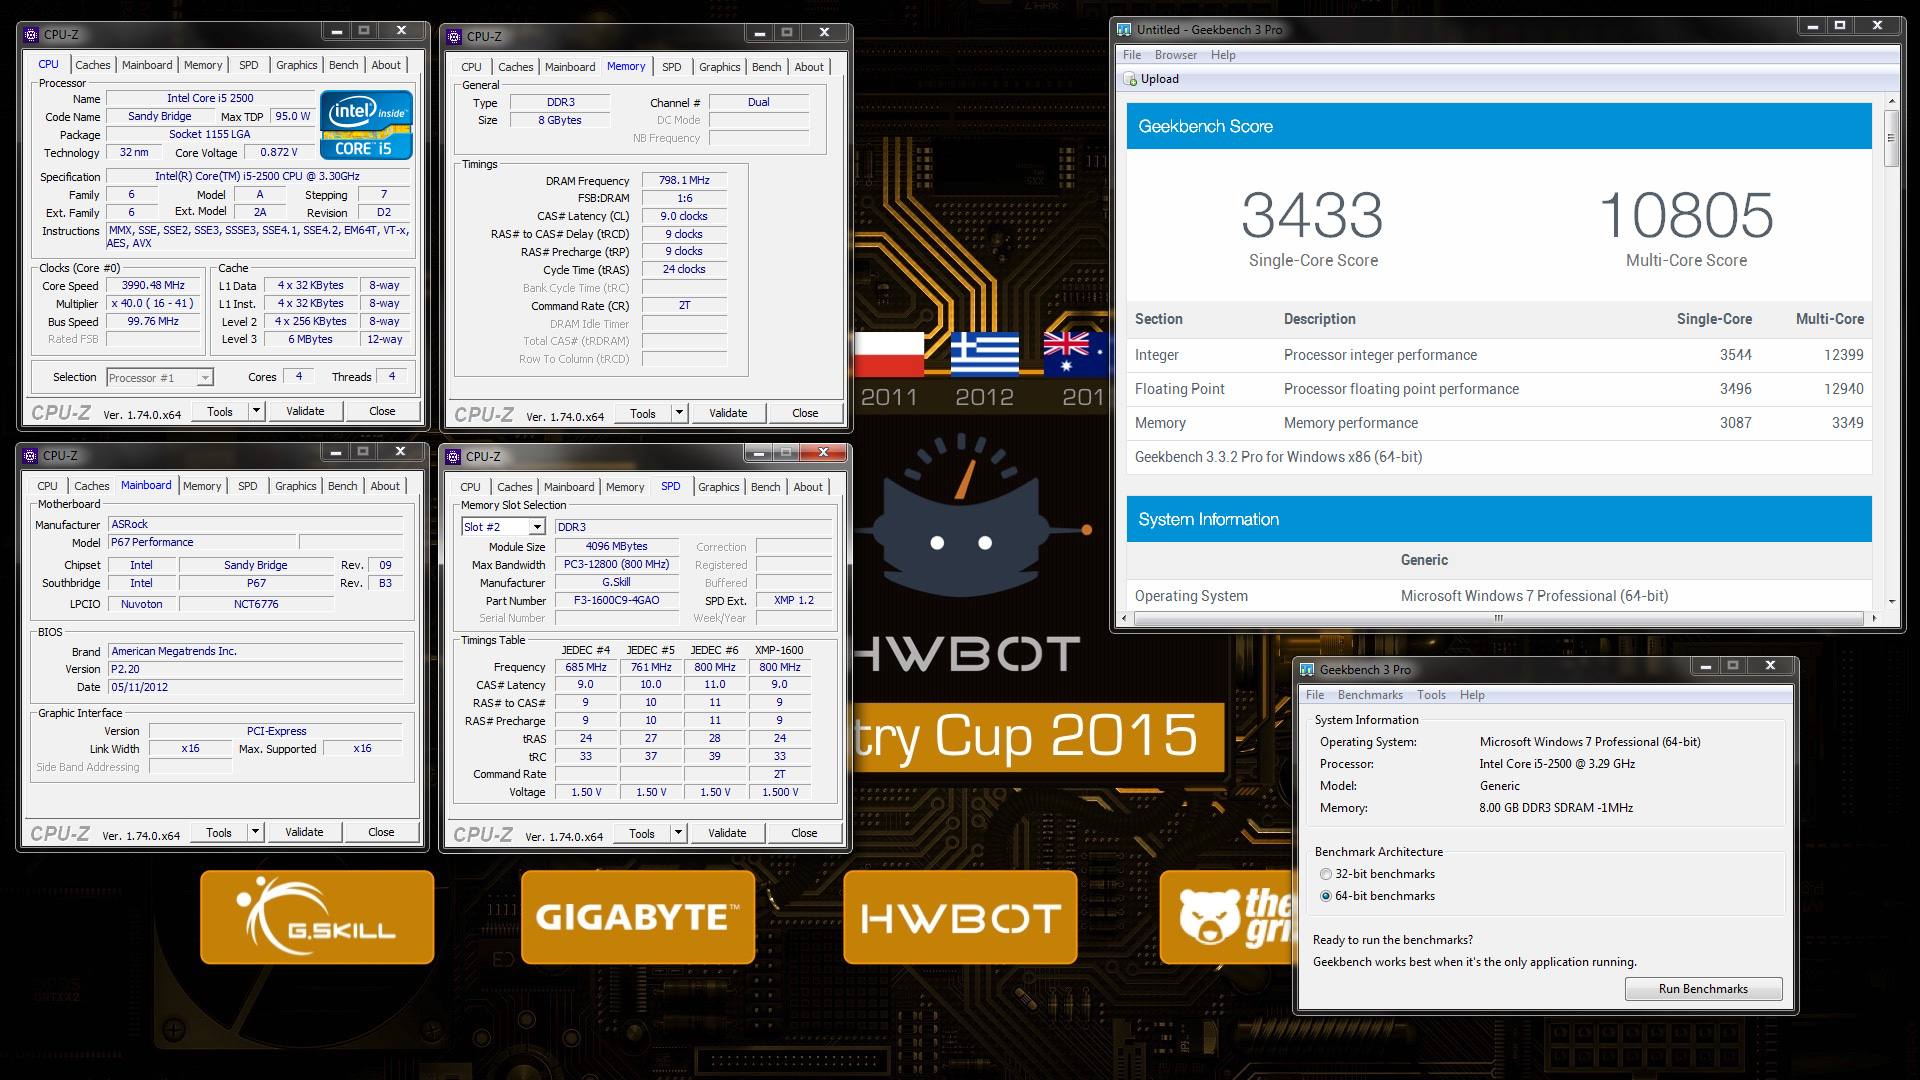Click Close in the SPD tab window
This screenshot has height=1080, width=1920.
pyautogui.click(x=804, y=833)
